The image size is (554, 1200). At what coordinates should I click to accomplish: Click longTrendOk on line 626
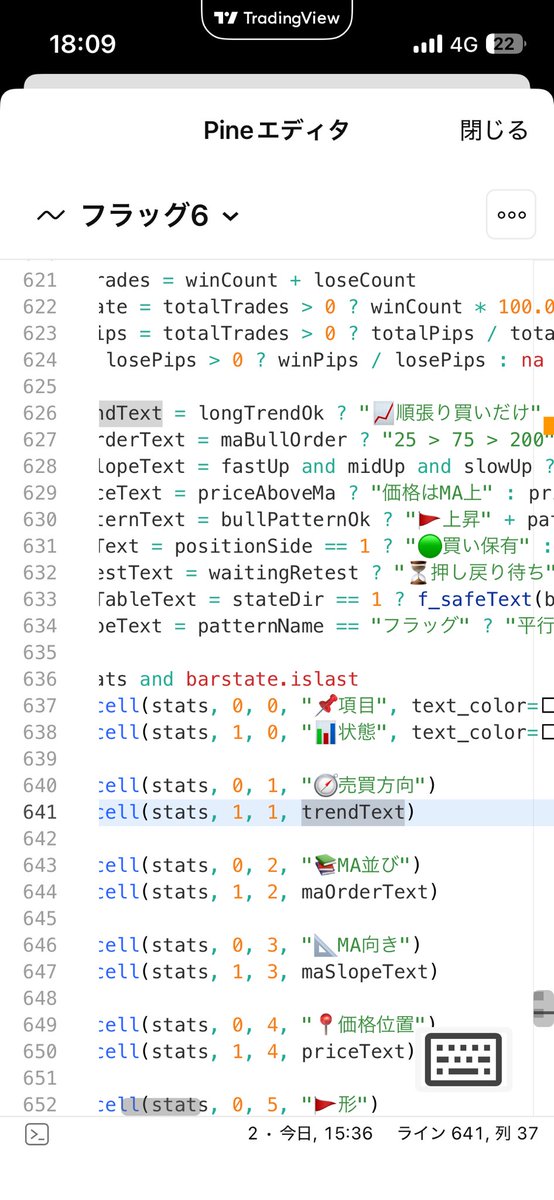259,411
